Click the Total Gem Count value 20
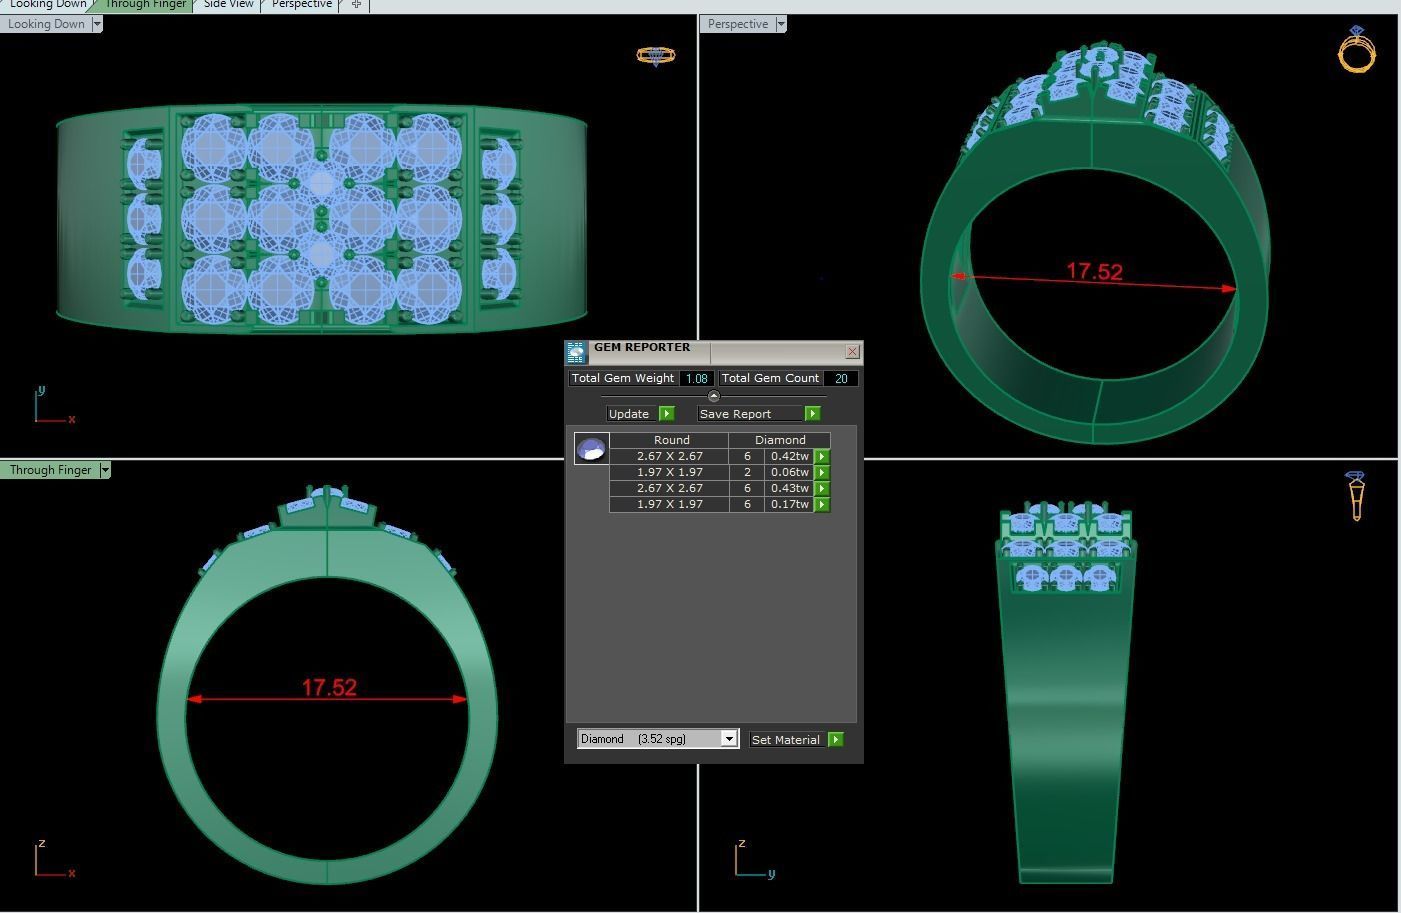Screen dimensions: 1401x913 841,378
